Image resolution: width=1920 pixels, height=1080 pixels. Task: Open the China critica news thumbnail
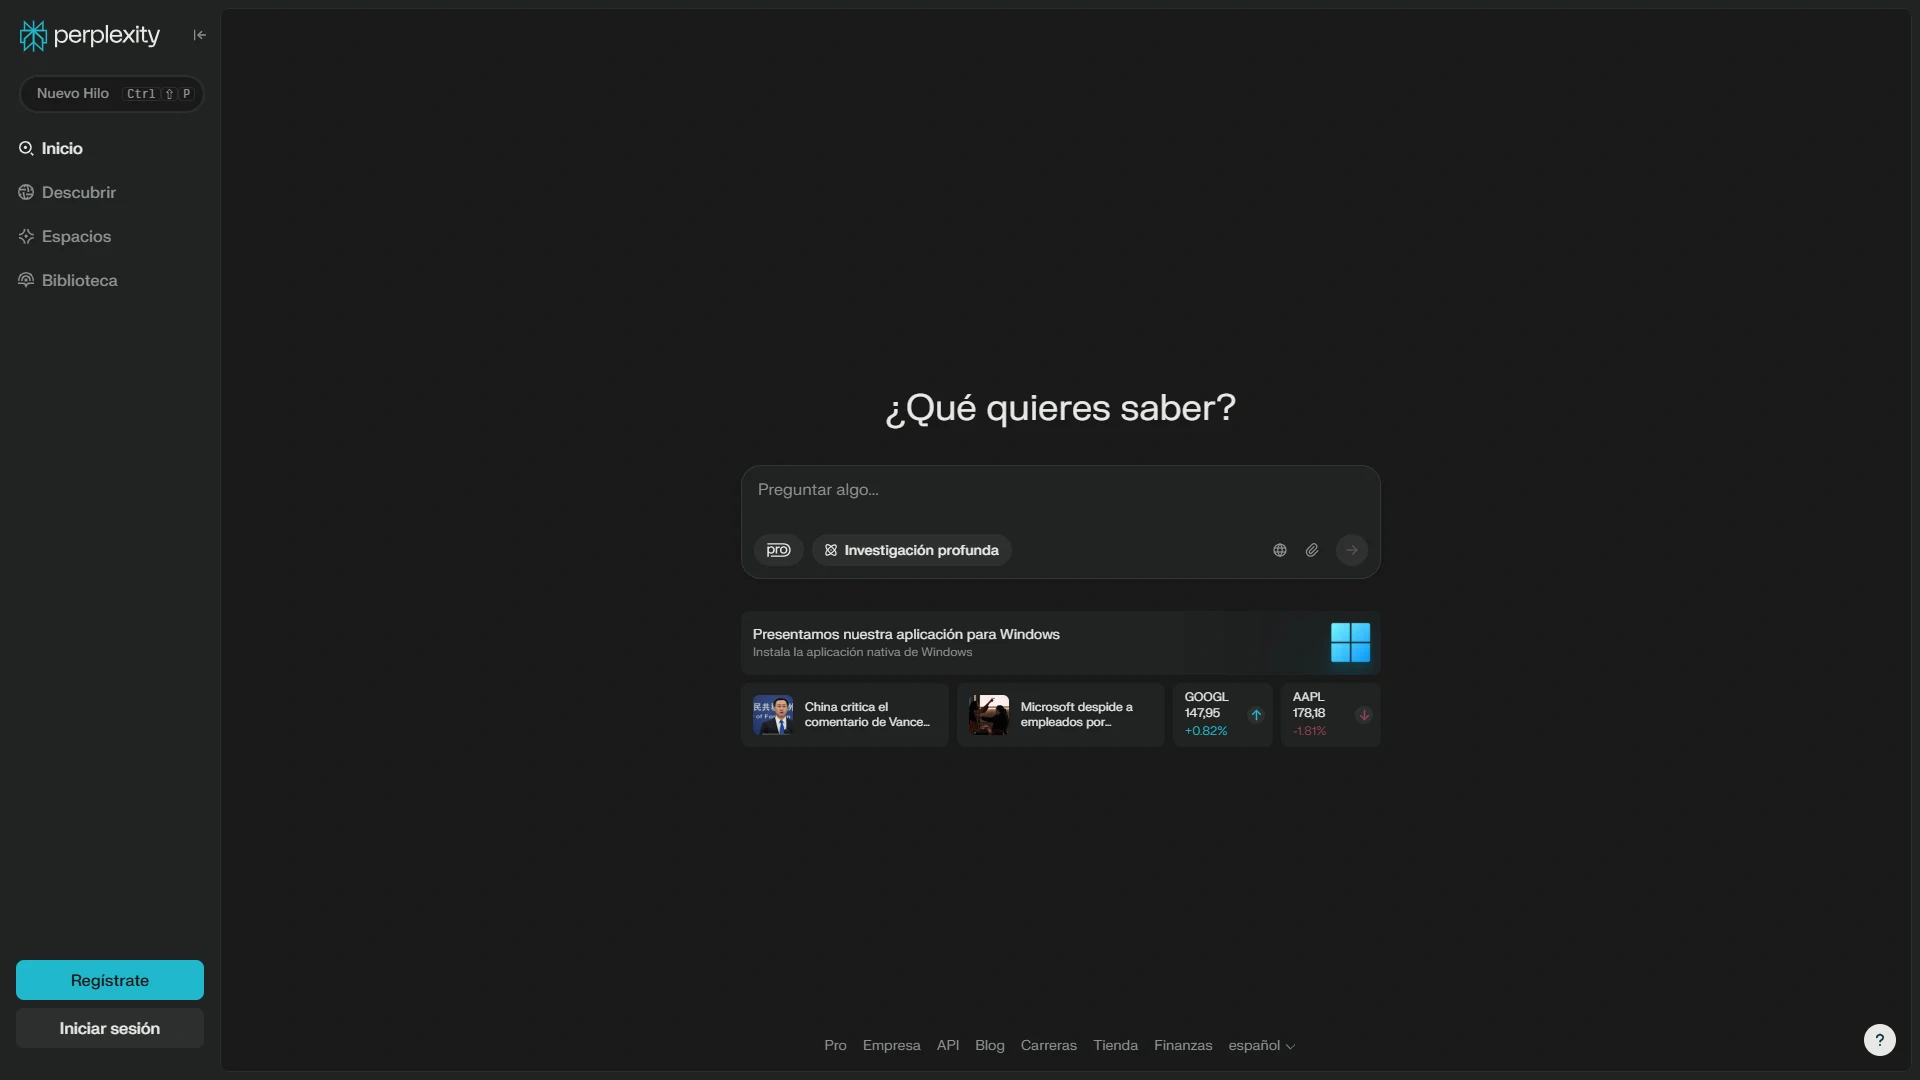point(773,715)
